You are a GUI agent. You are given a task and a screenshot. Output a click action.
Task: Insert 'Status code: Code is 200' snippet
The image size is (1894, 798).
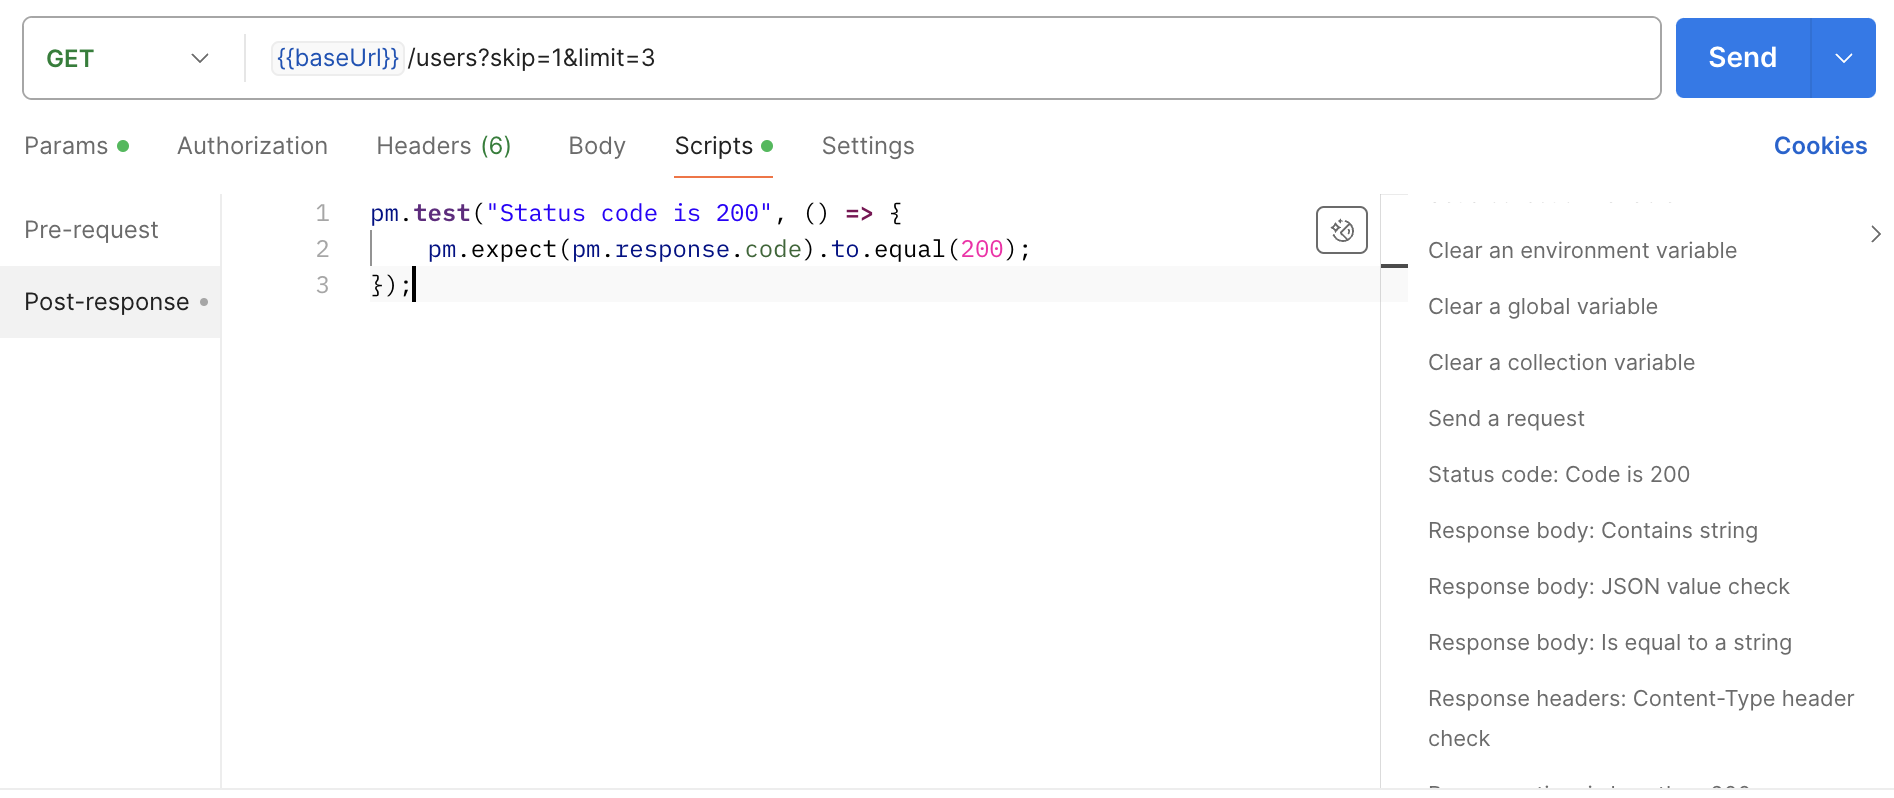click(1558, 475)
